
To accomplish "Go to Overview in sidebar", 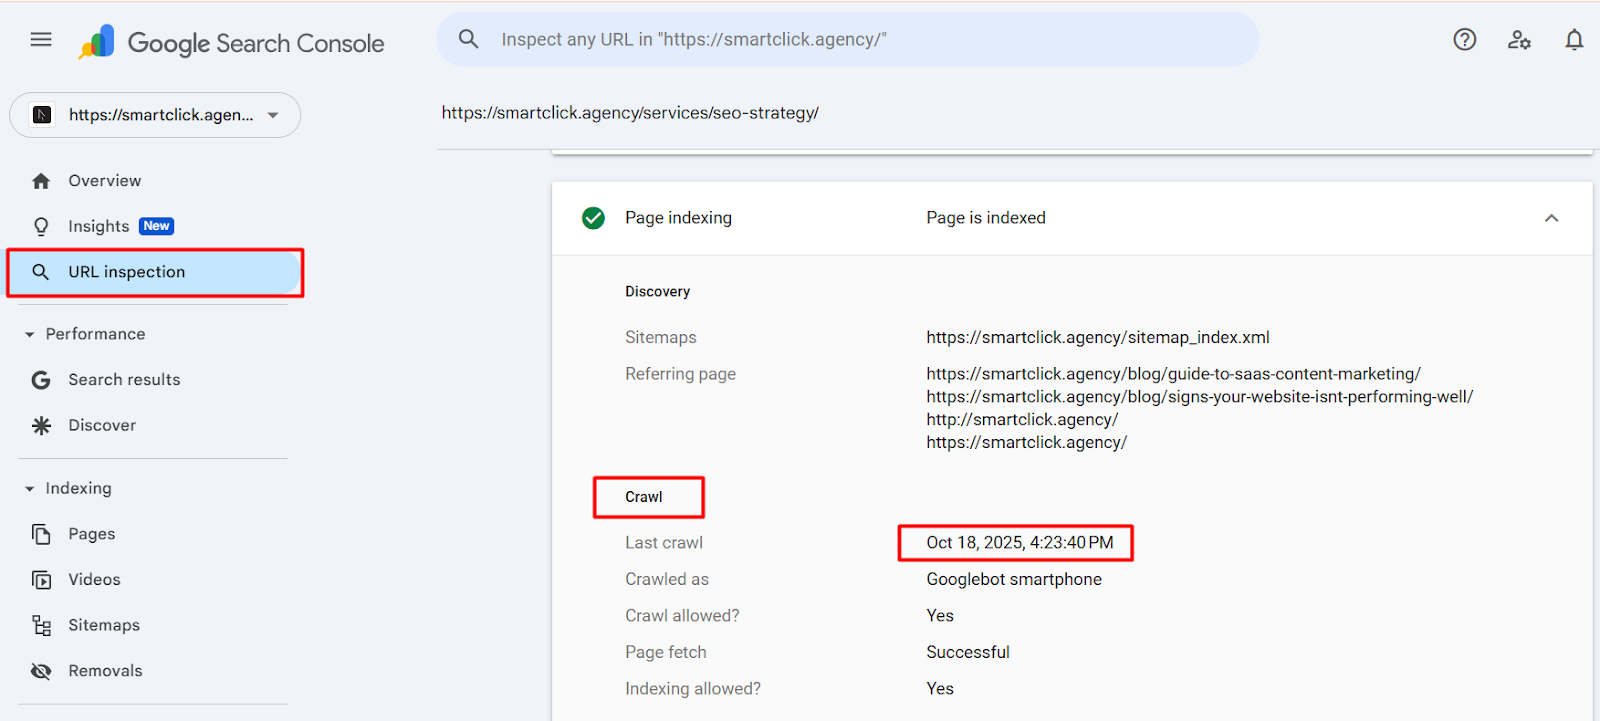I will point(104,181).
